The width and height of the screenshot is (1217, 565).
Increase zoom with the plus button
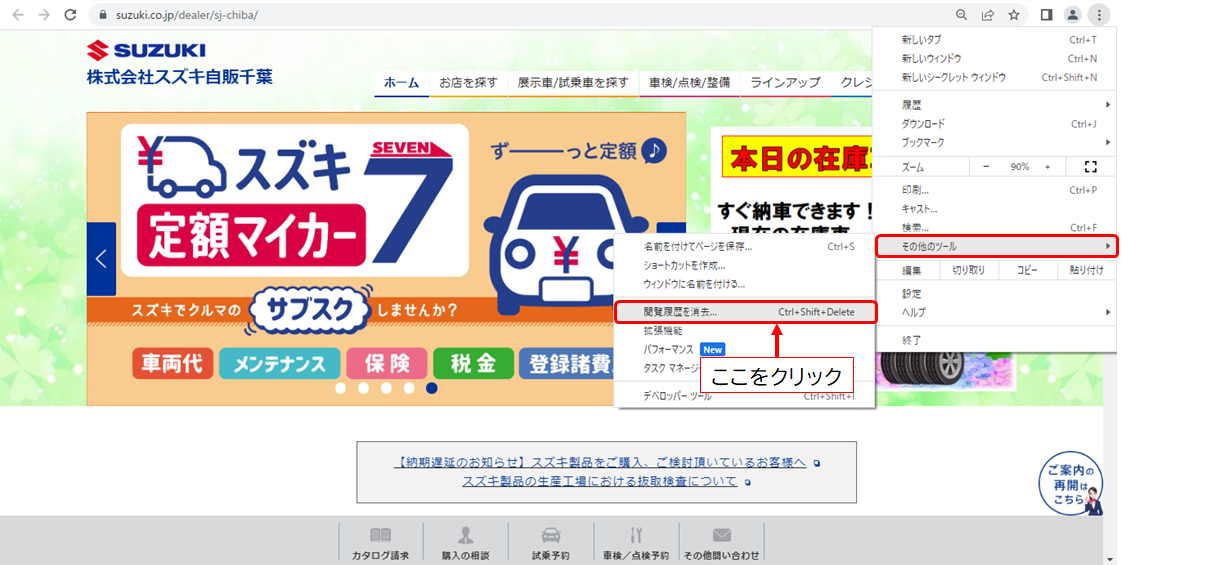tap(1048, 167)
